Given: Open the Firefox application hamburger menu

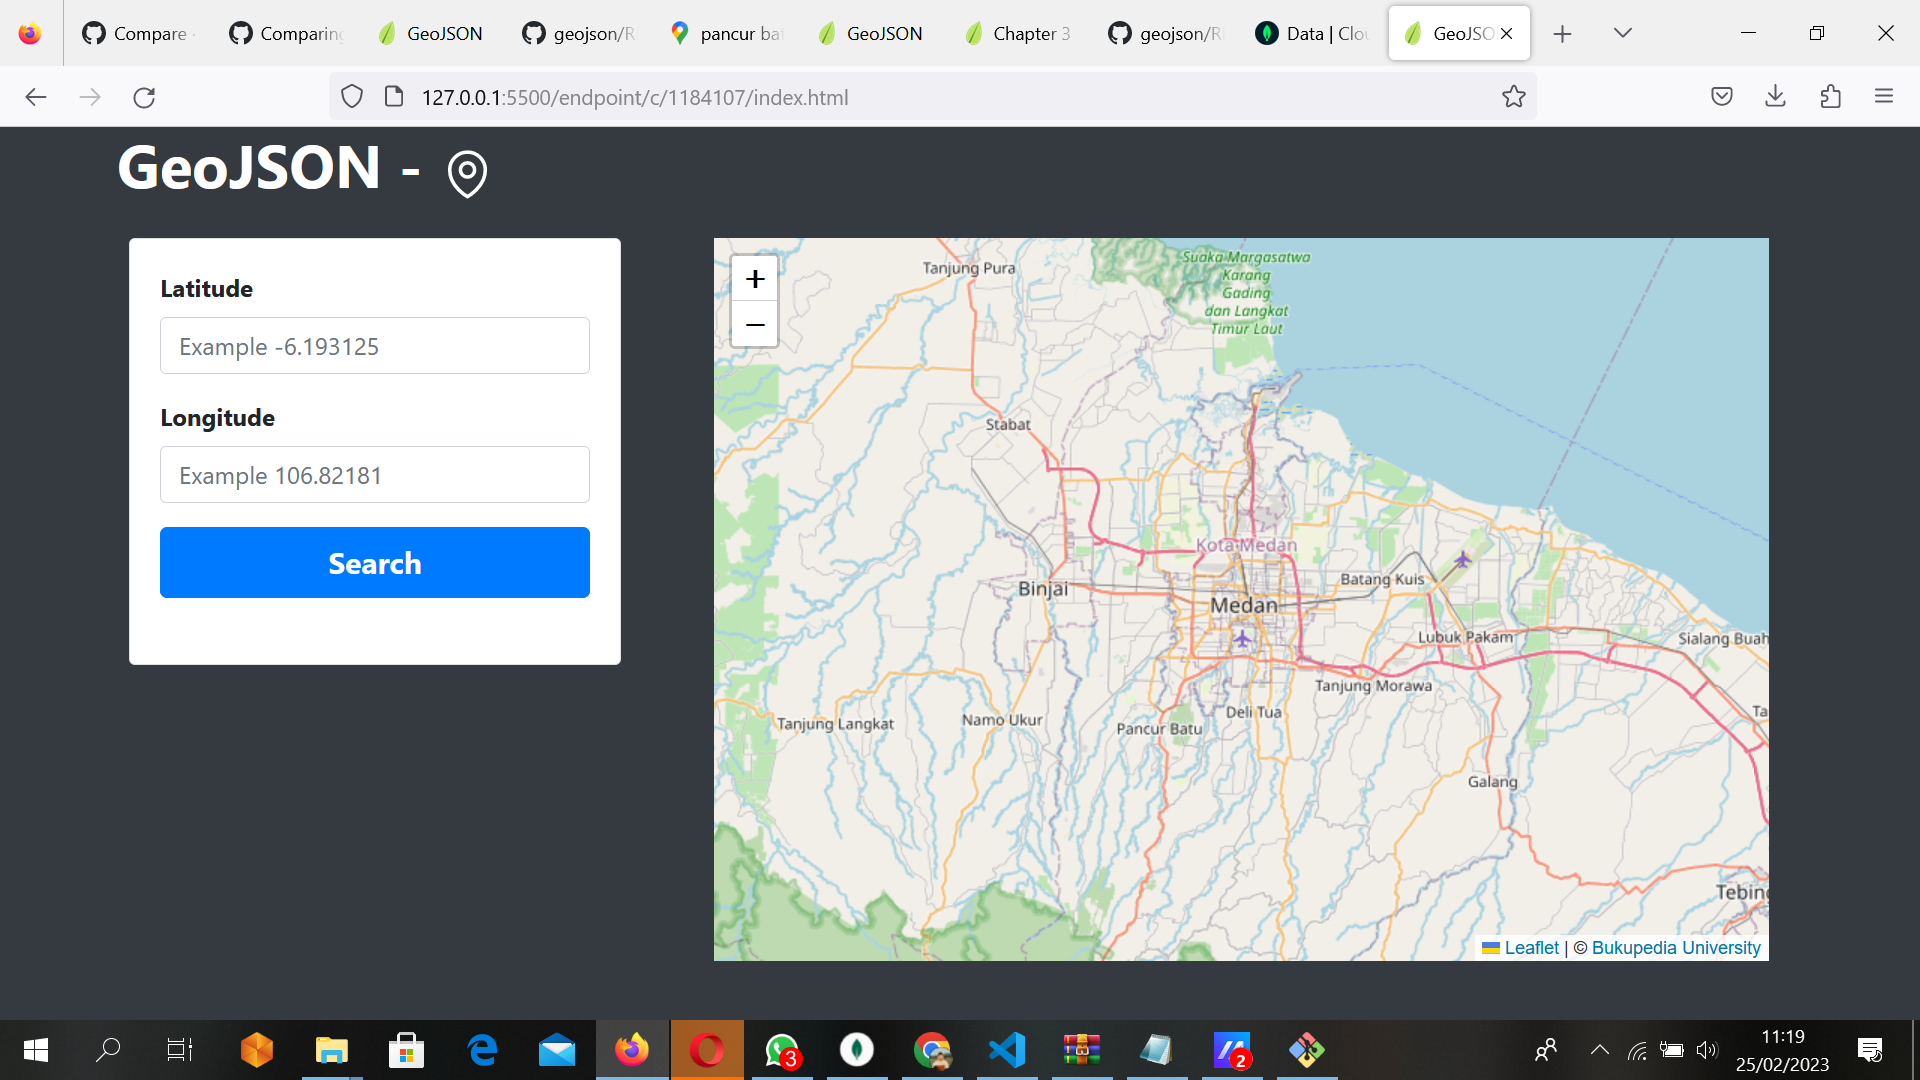Looking at the screenshot, I should 1884,97.
